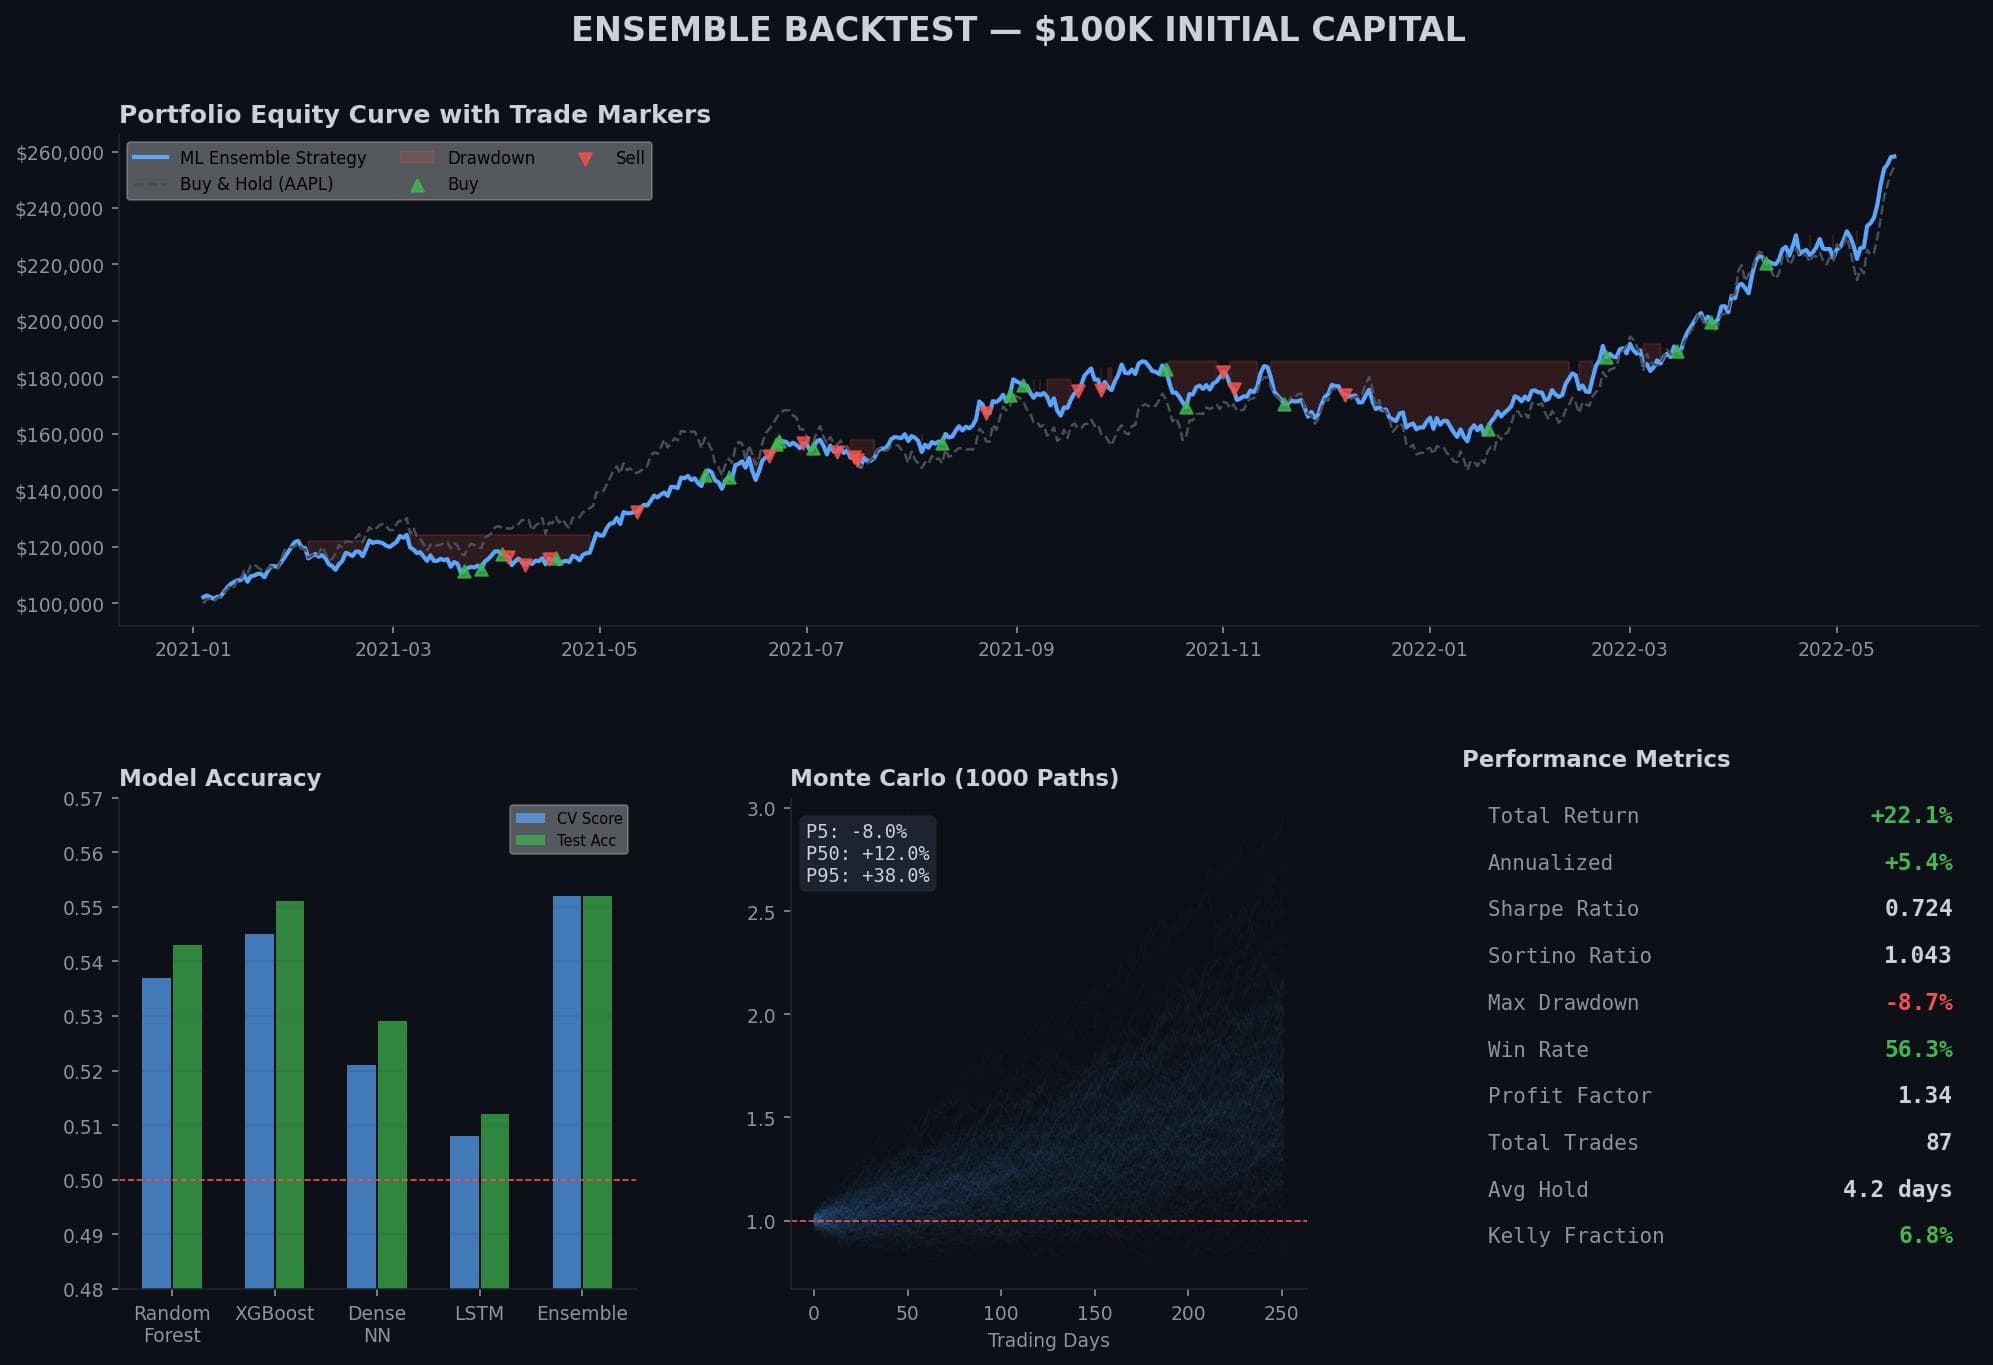Image resolution: width=1993 pixels, height=1365 pixels.
Task: Open the Model Accuracy legend panel
Action: (567, 829)
